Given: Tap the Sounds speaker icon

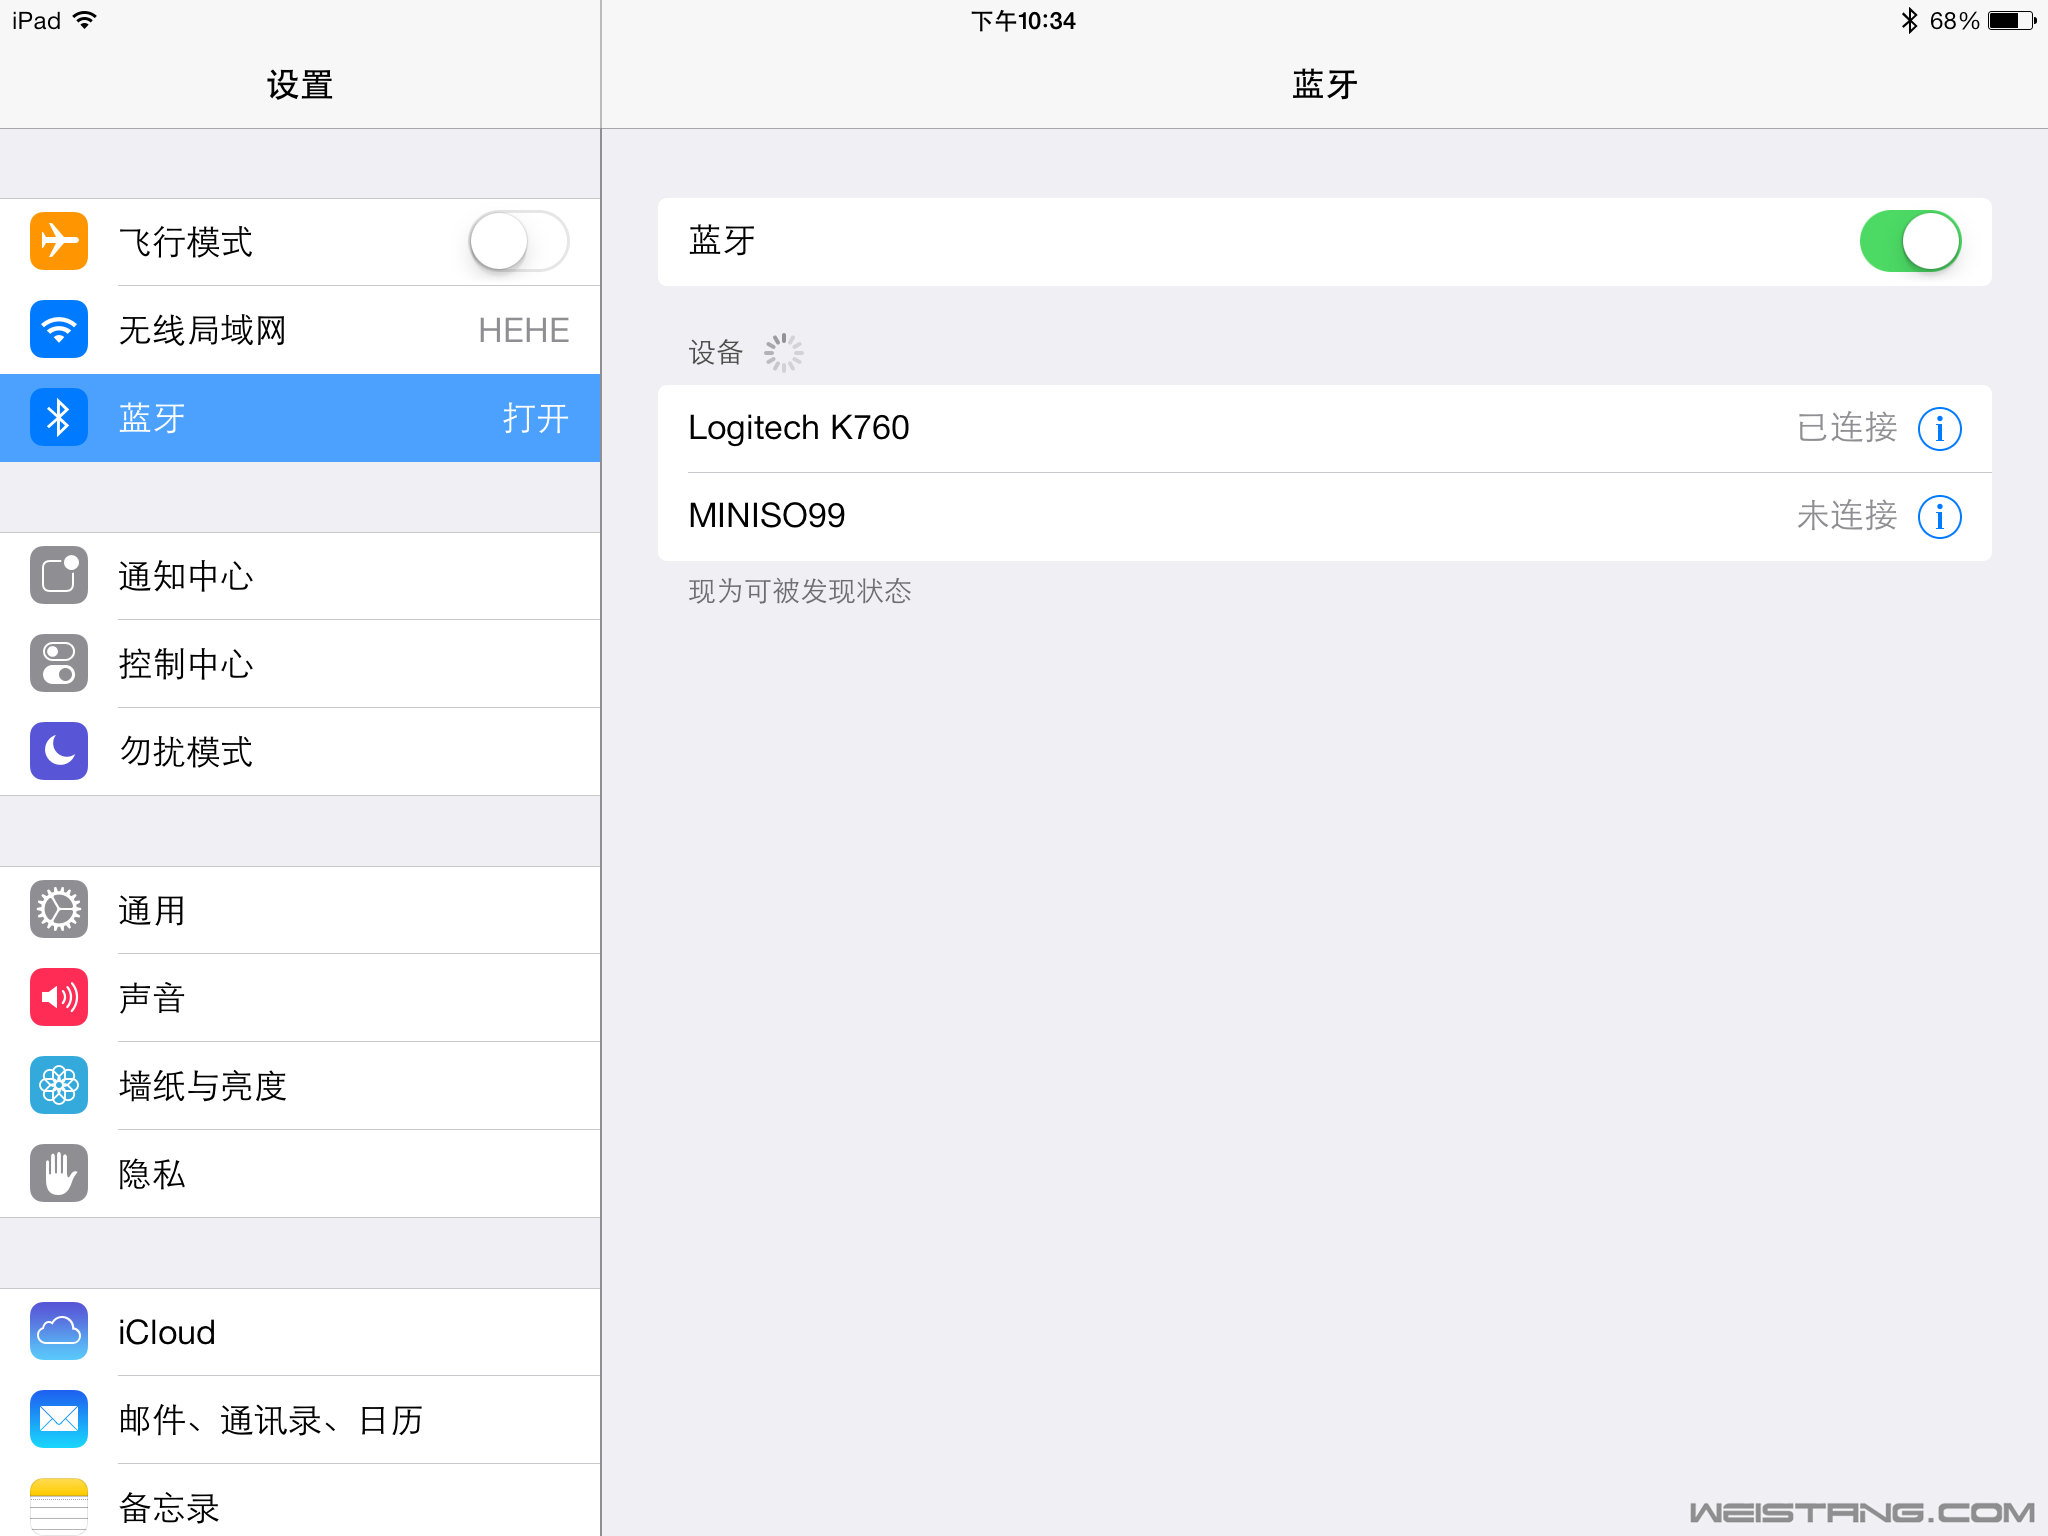Looking at the screenshot, I should click(59, 997).
